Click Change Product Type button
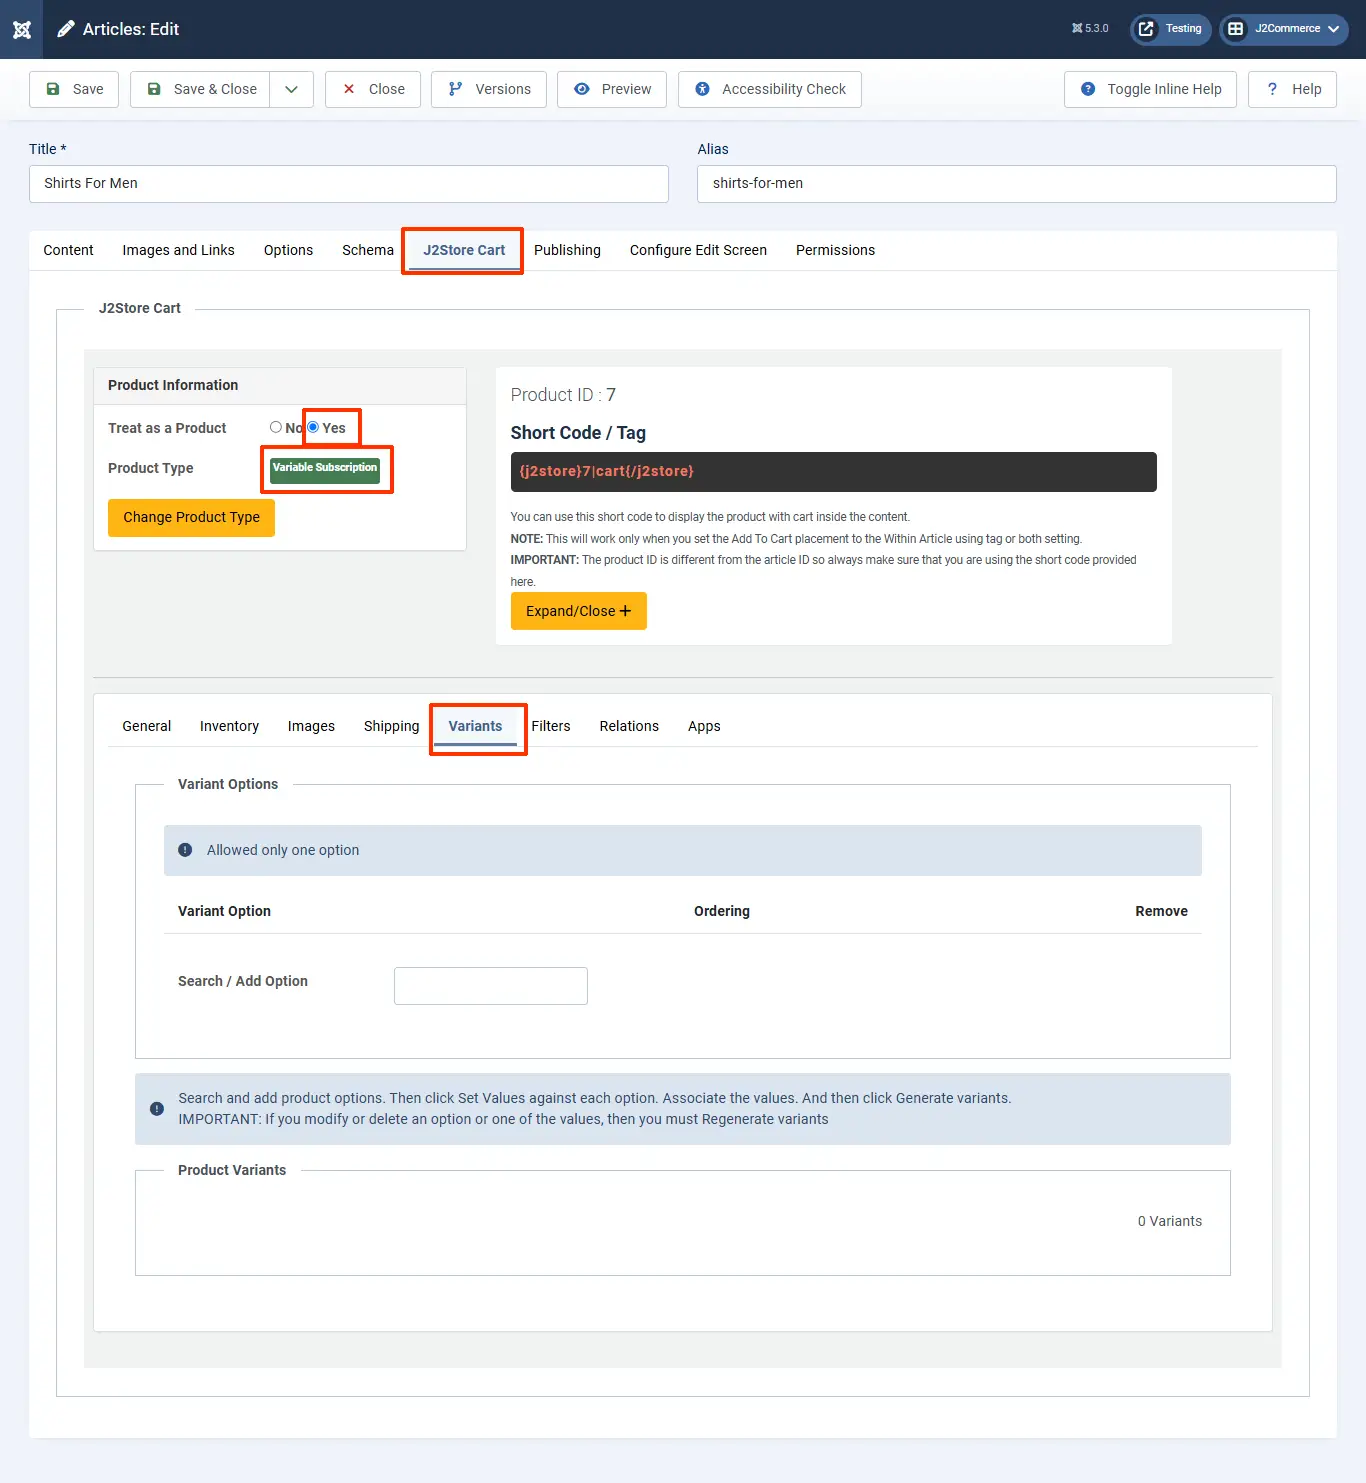 [191, 517]
